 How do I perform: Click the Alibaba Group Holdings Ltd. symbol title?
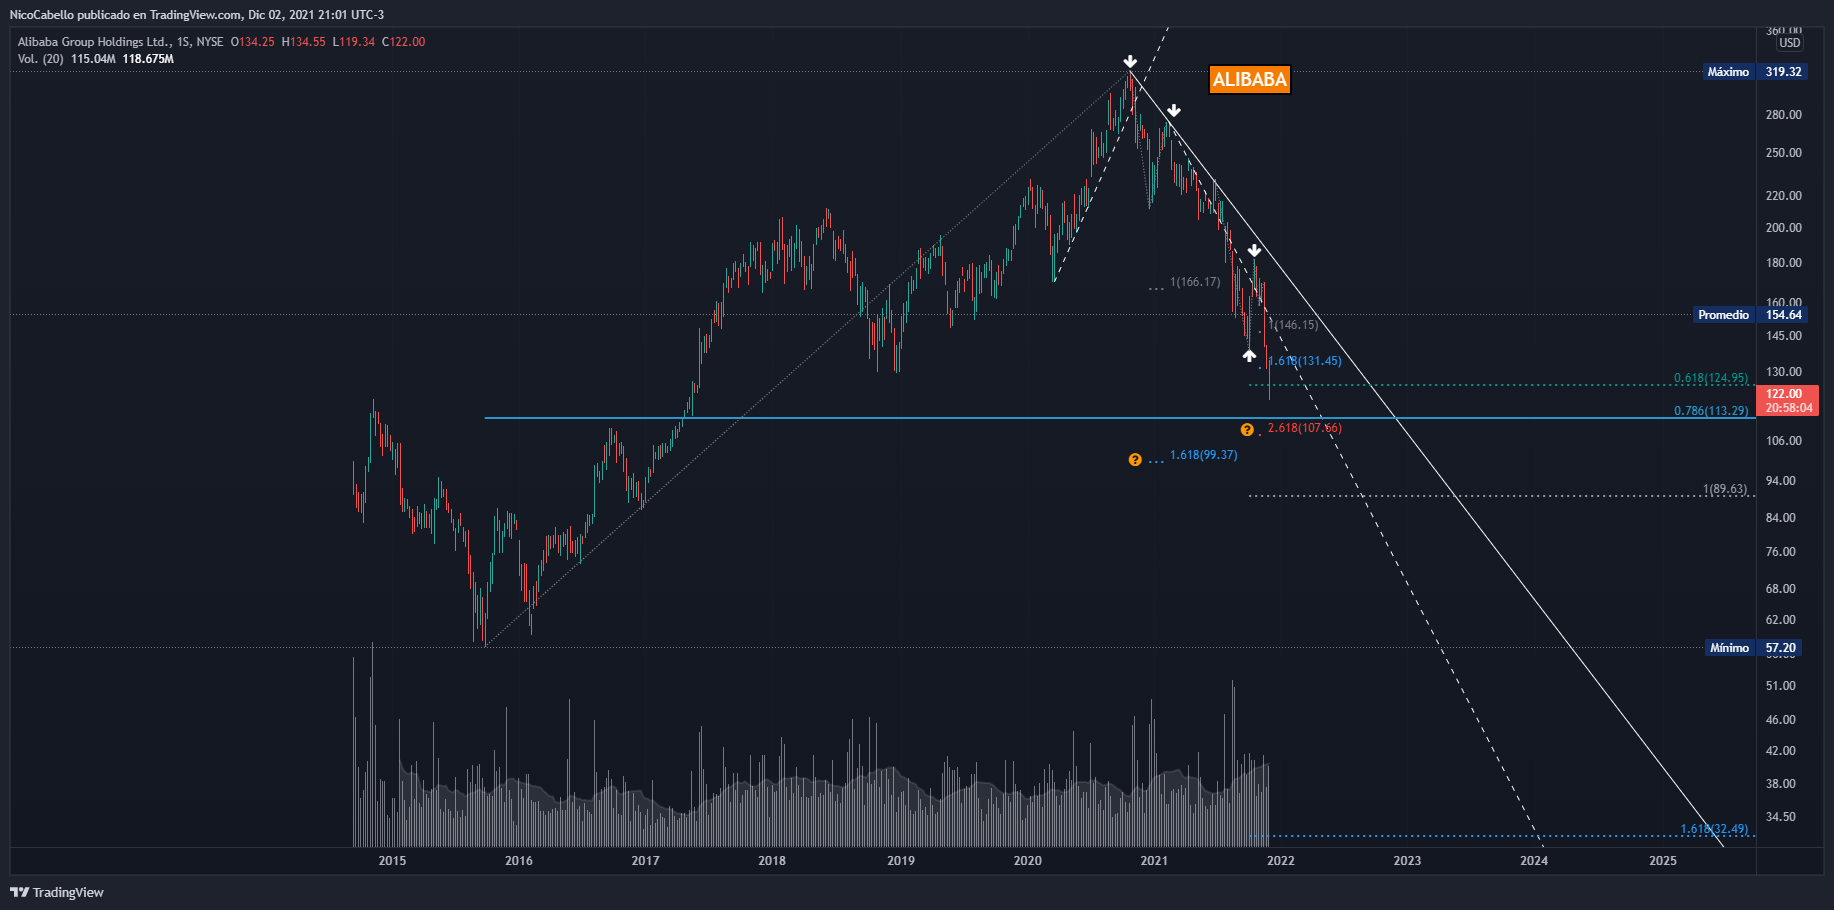(94, 42)
